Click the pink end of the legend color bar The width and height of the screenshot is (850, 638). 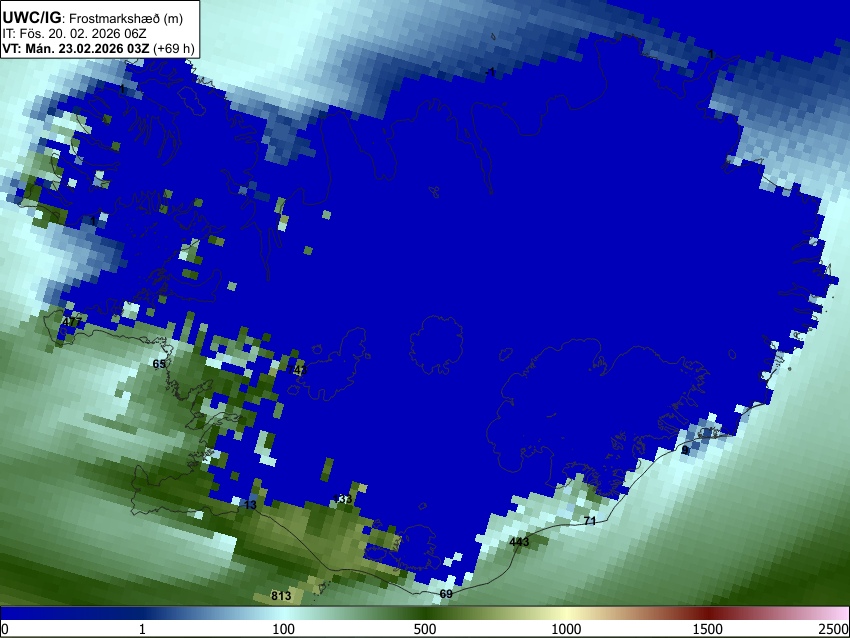tap(838, 613)
